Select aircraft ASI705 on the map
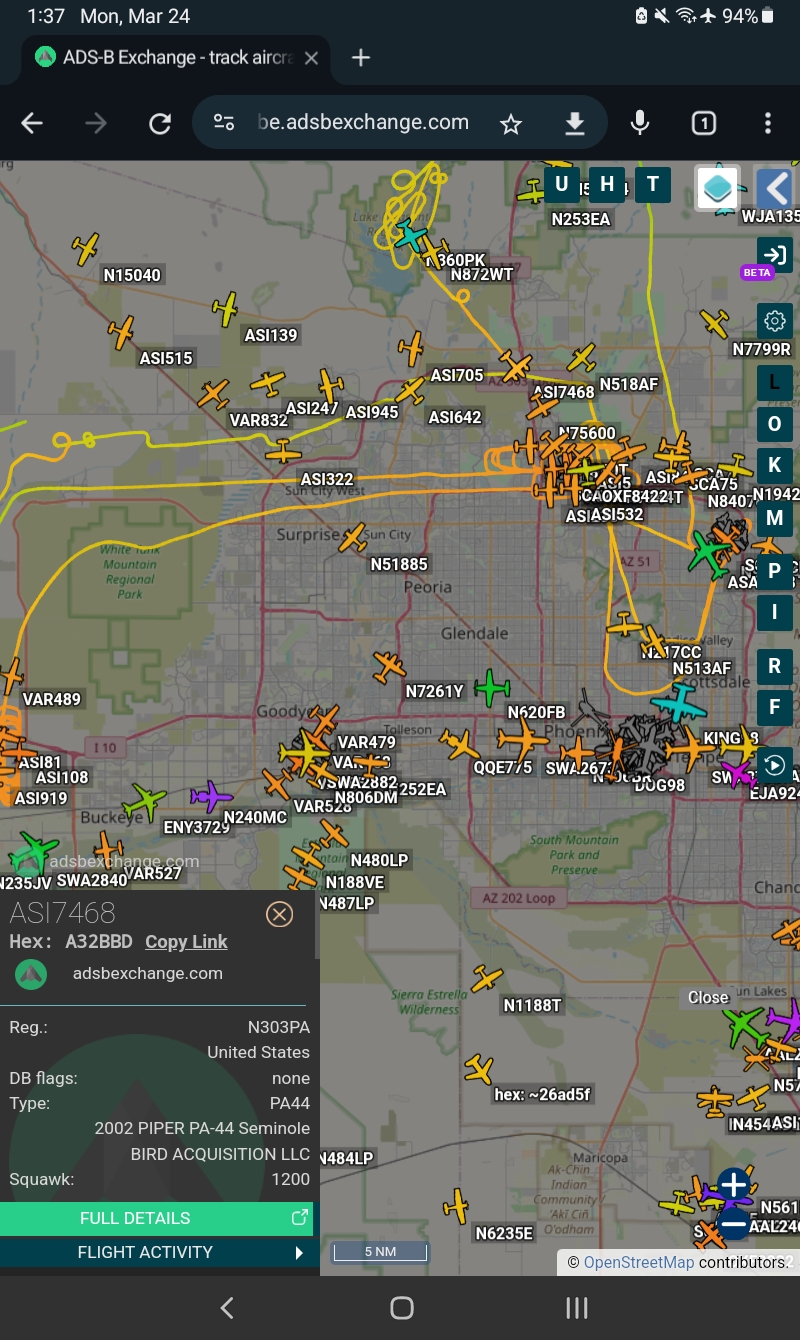Image resolution: width=800 pixels, height=1340 pixels. [x=411, y=349]
